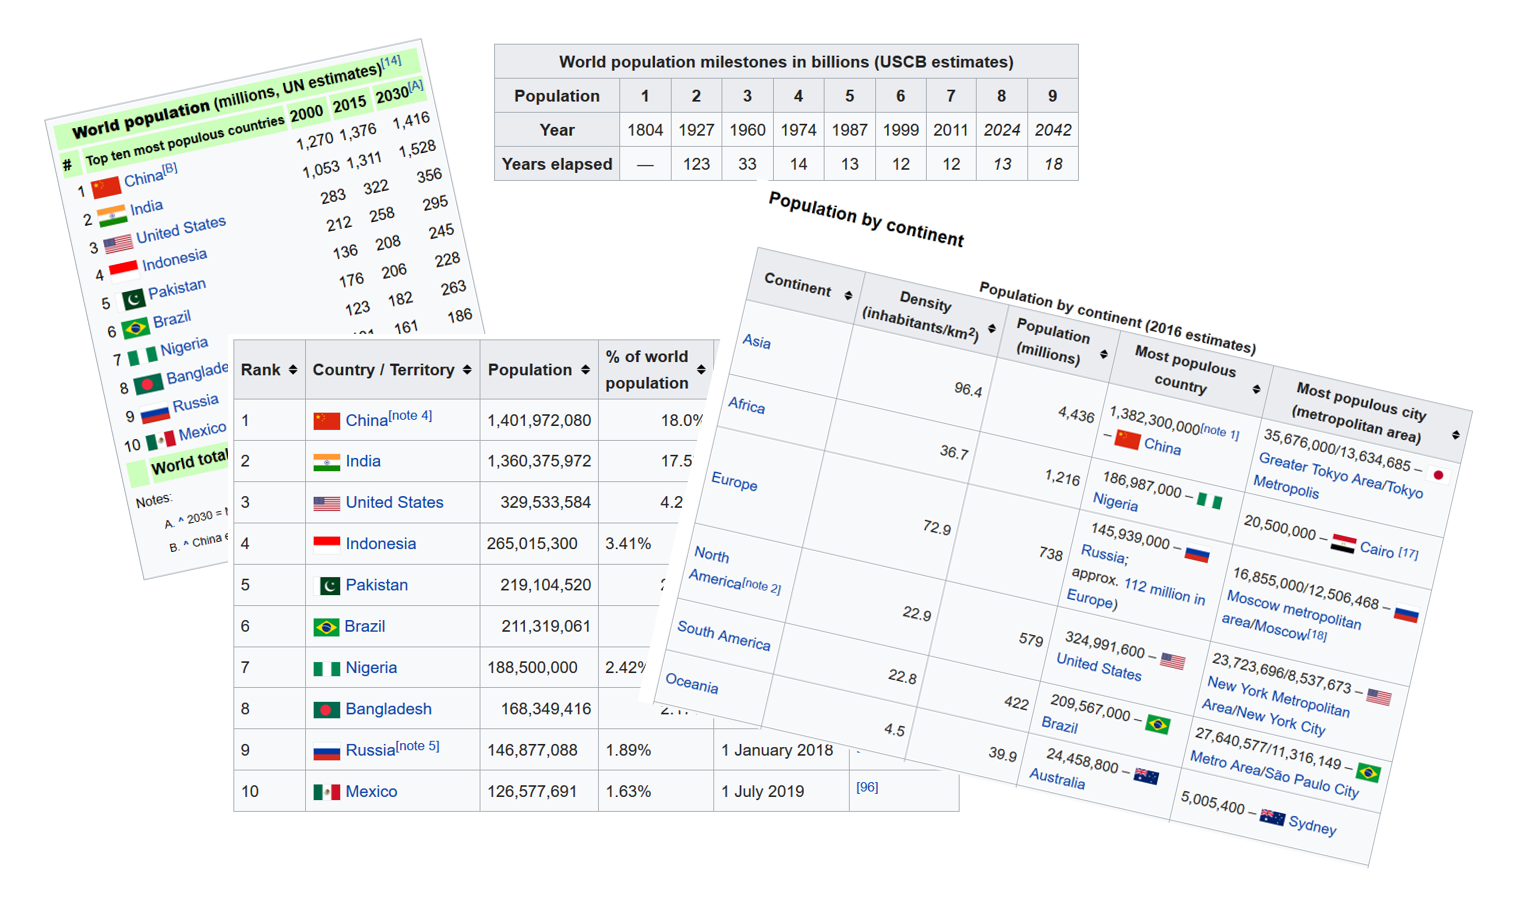Click Nigeria's flag in the Rank table
This screenshot has width=1524, height=900.
click(x=326, y=668)
